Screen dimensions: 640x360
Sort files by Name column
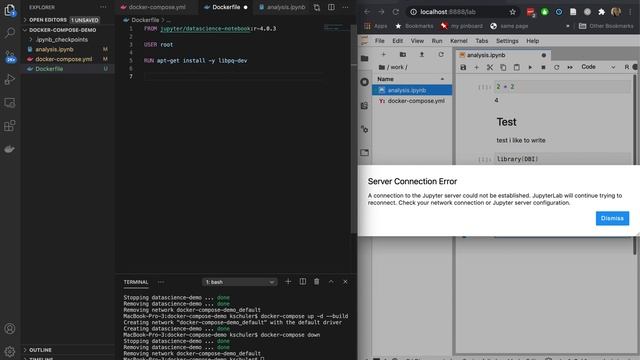[411, 79]
